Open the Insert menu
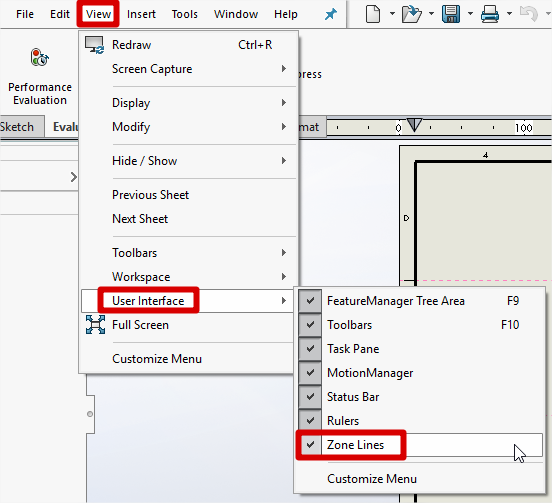Image resolution: width=552 pixels, height=503 pixels. pos(141,14)
